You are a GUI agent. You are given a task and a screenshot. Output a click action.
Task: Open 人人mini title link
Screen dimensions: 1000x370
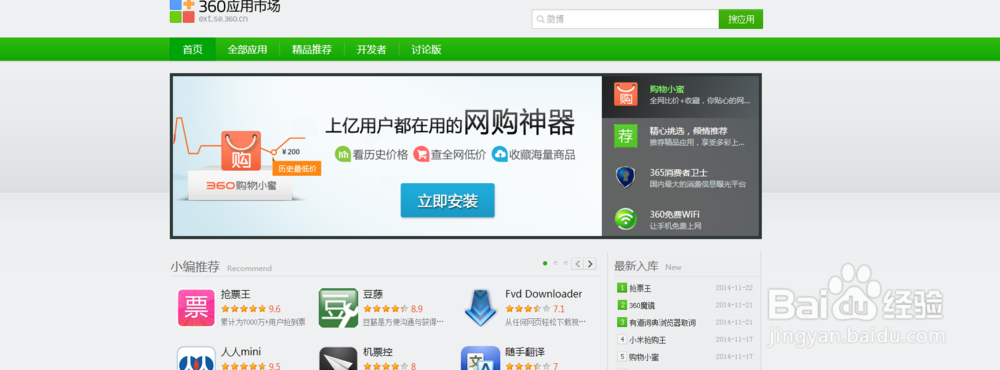(x=240, y=352)
